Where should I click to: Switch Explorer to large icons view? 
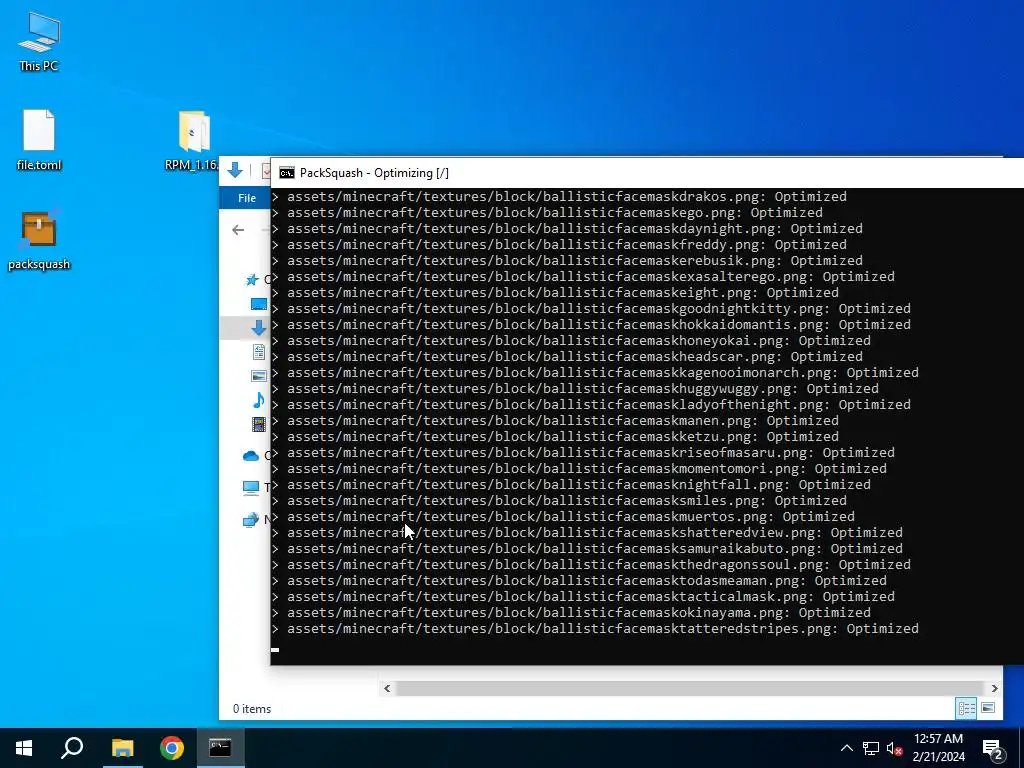988,708
